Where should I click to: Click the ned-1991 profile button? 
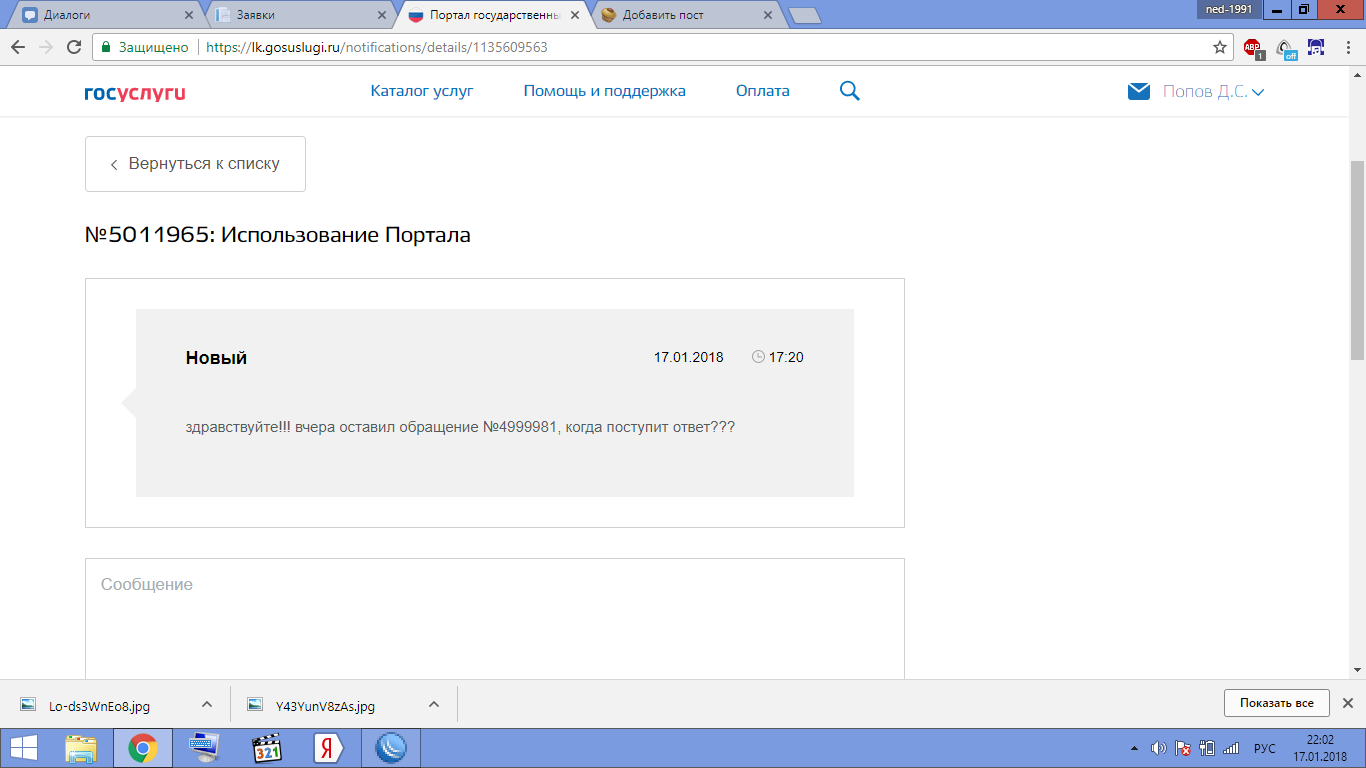click(1228, 9)
